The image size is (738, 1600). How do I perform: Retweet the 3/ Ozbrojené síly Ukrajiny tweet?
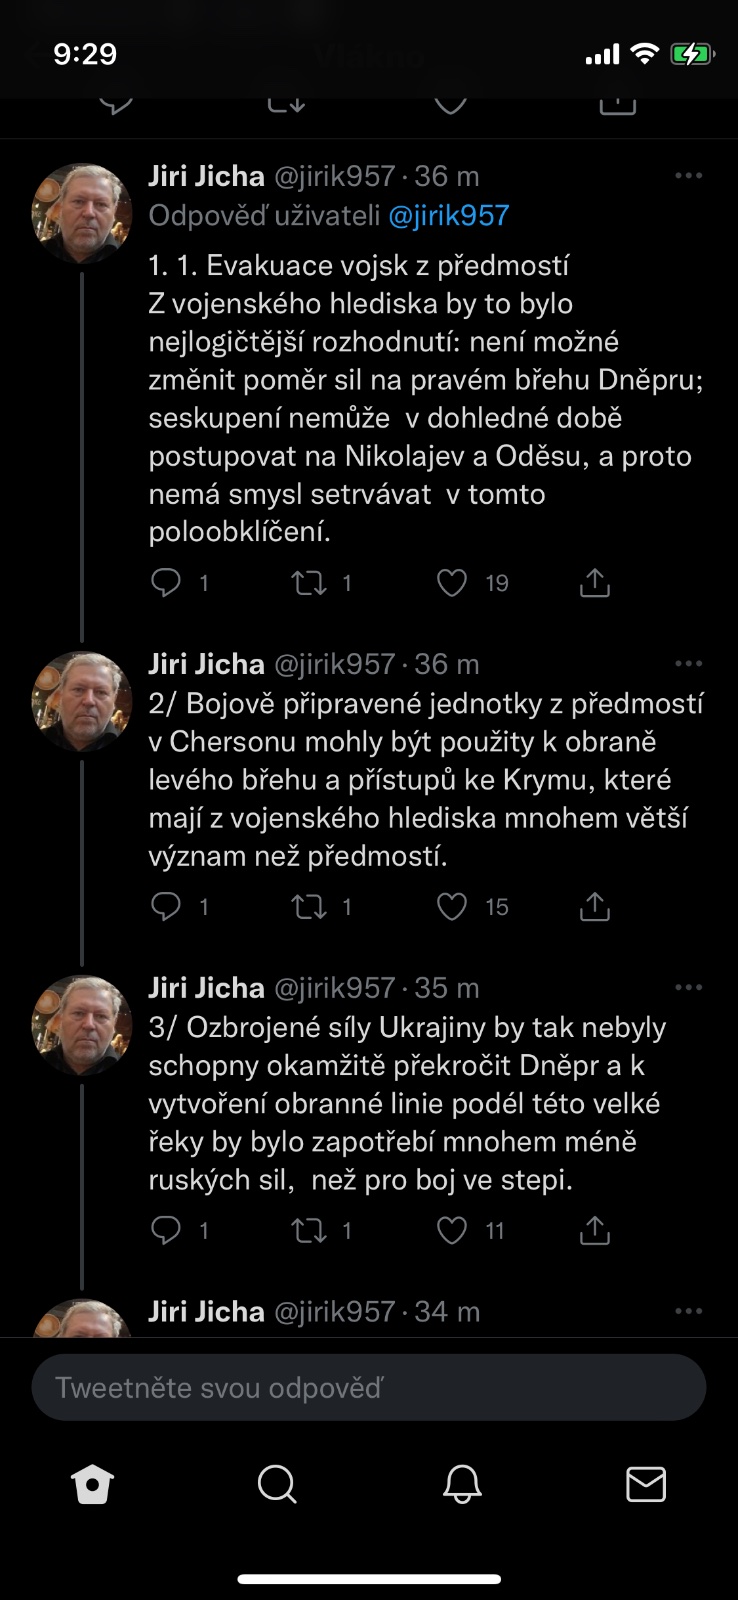(x=309, y=1231)
